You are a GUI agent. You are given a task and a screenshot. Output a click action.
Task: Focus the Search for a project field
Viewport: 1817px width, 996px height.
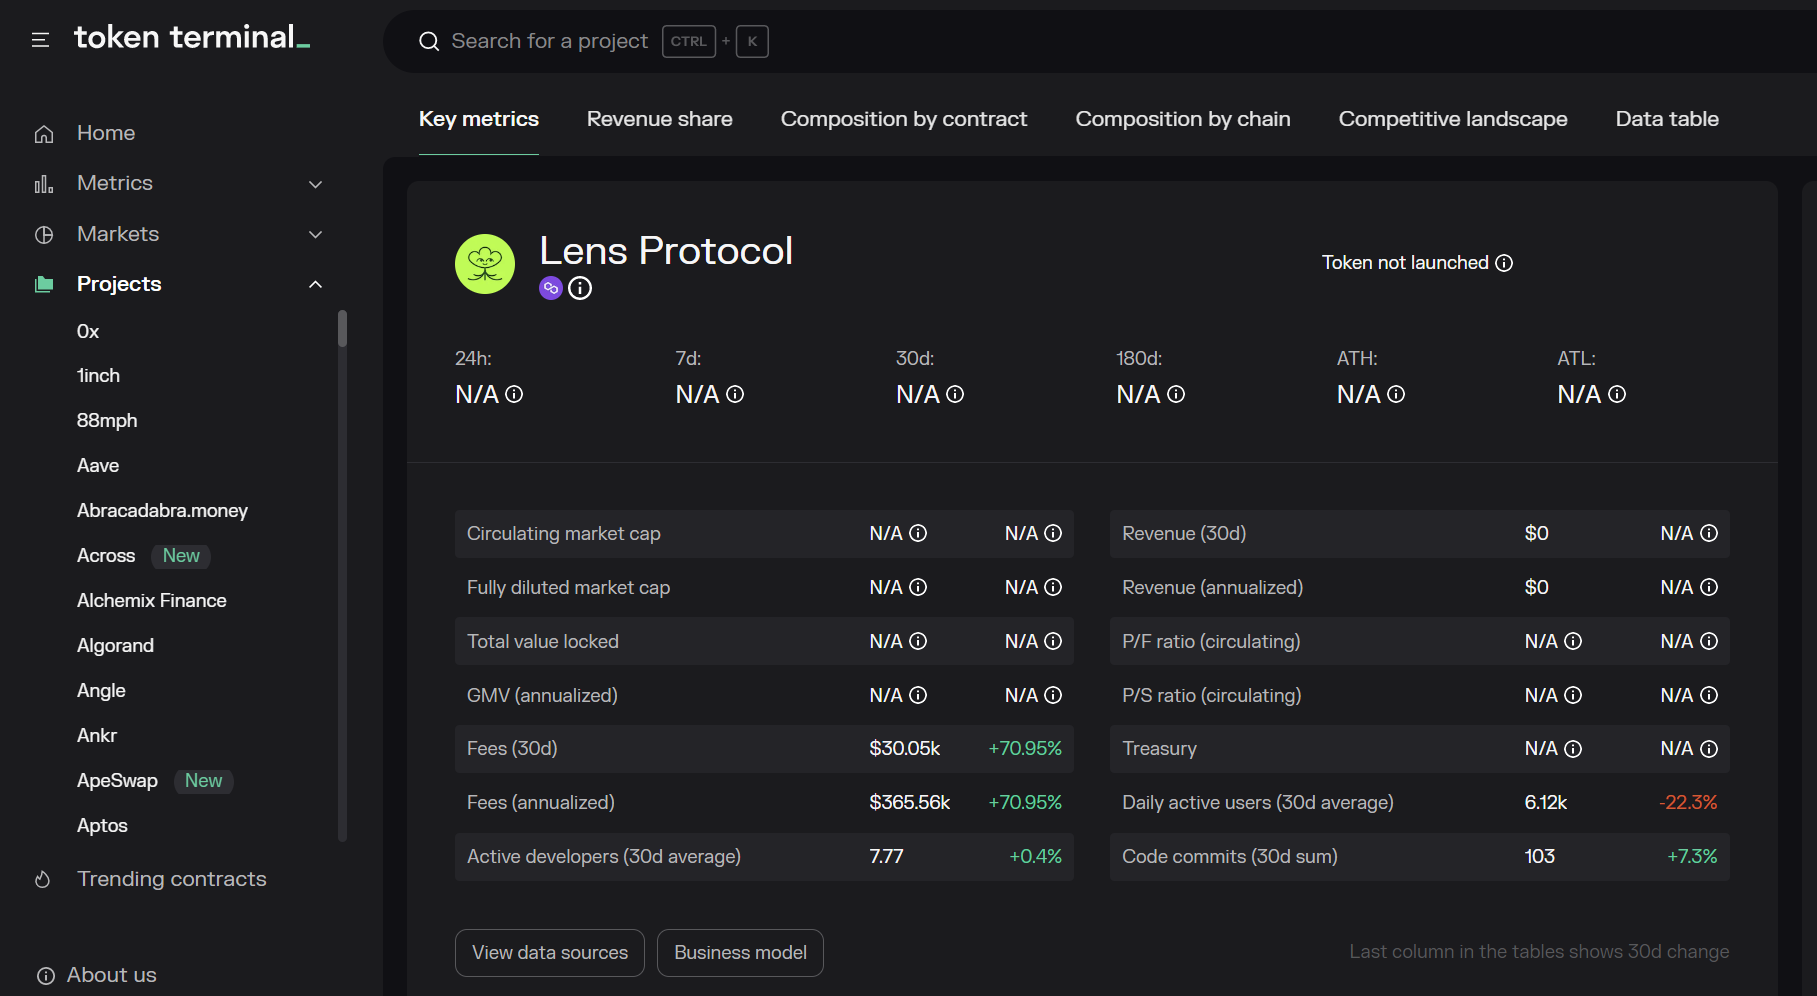click(549, 41)
